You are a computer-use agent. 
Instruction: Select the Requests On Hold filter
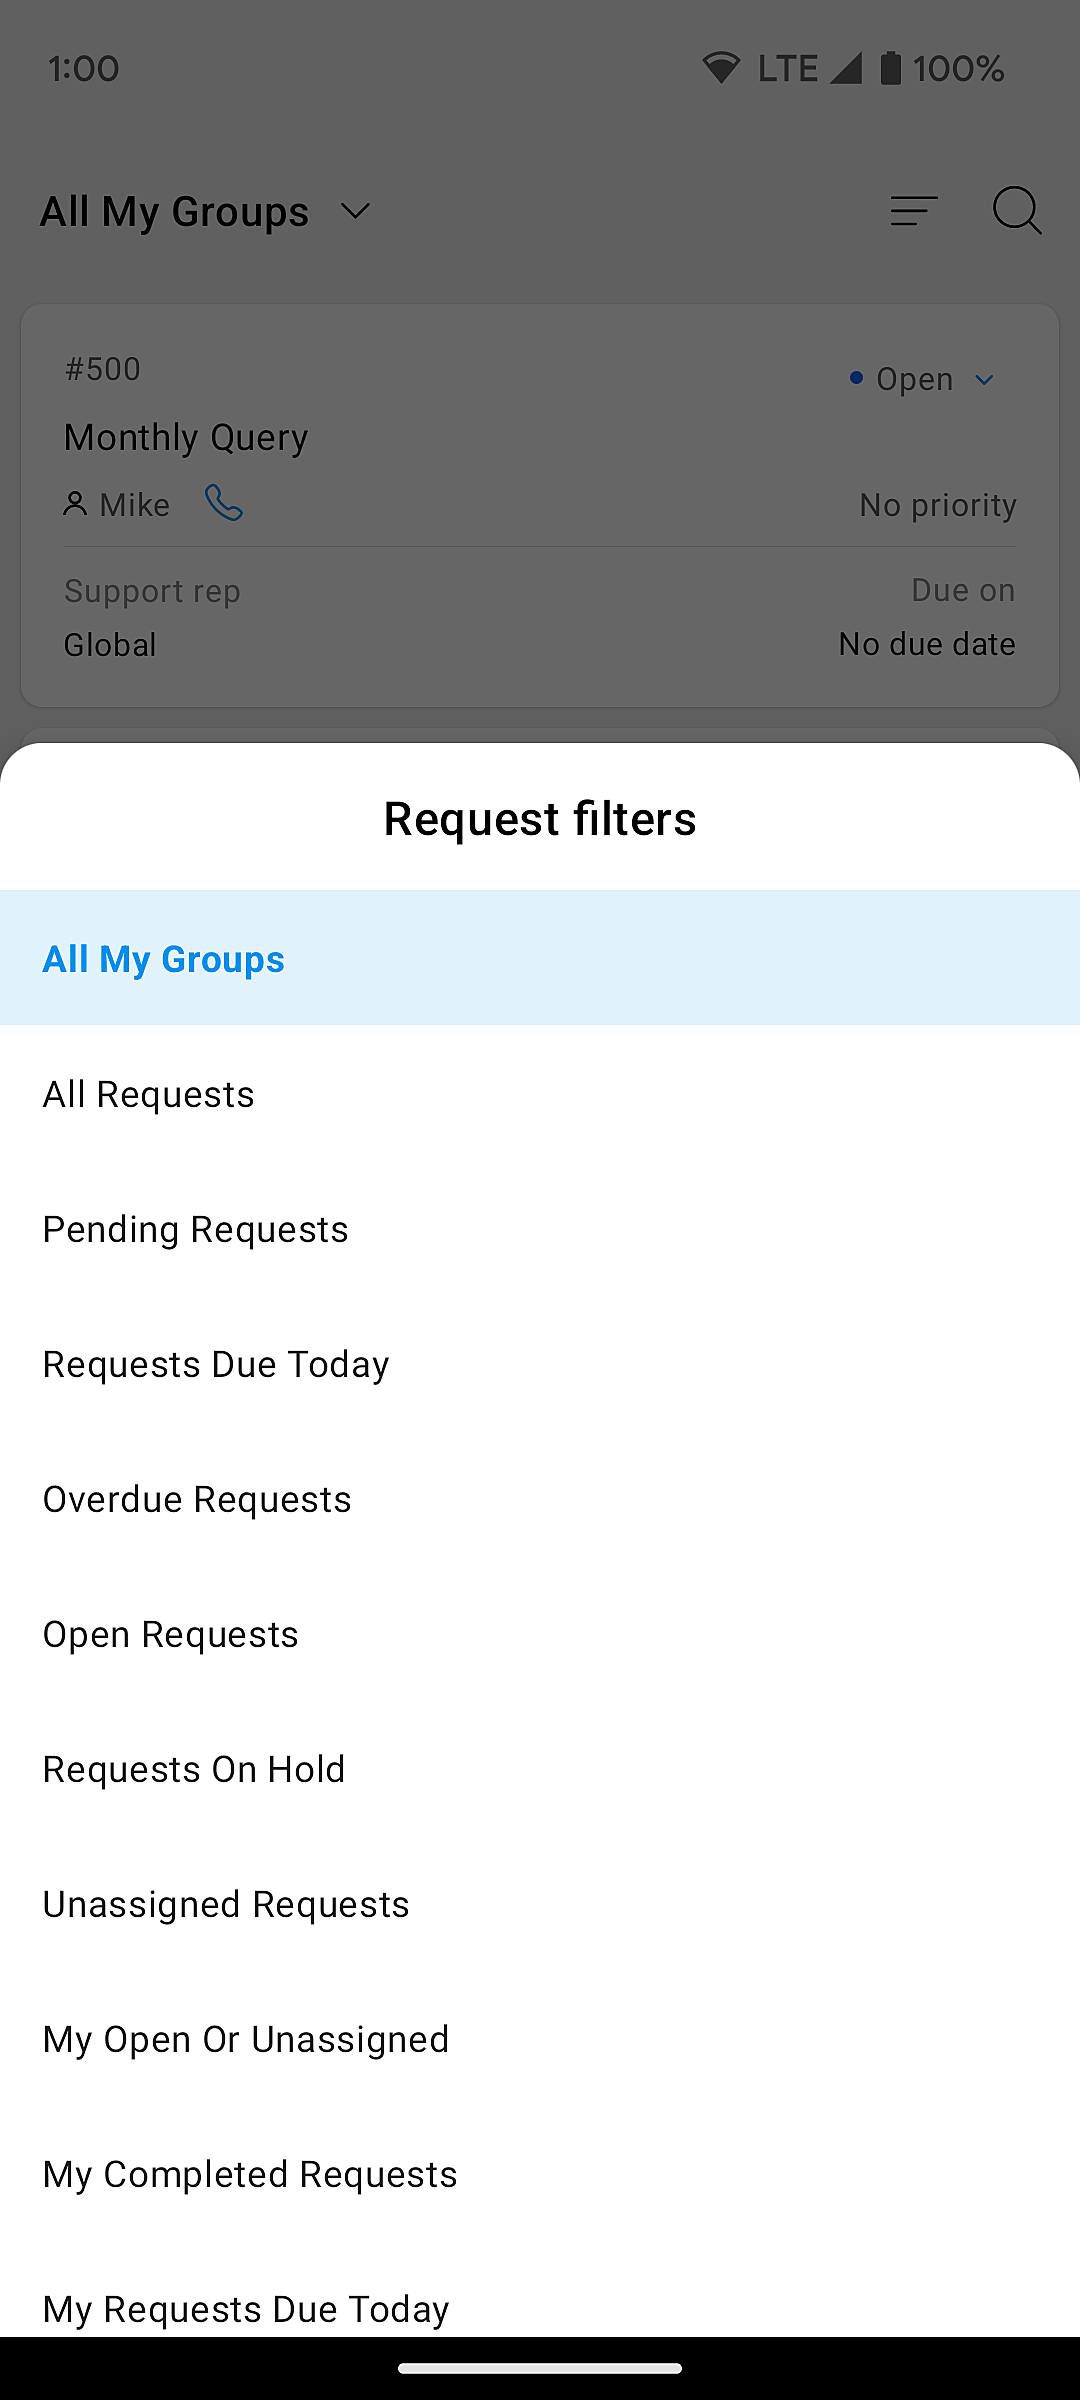click(194, 1769)
